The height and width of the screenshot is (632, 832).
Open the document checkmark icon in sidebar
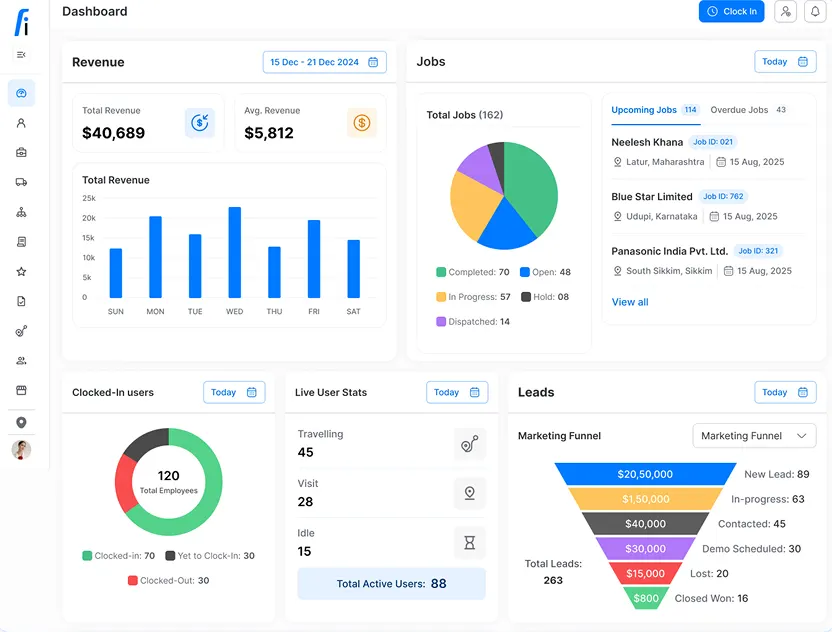pyautogui.click(x=21, y=301)
